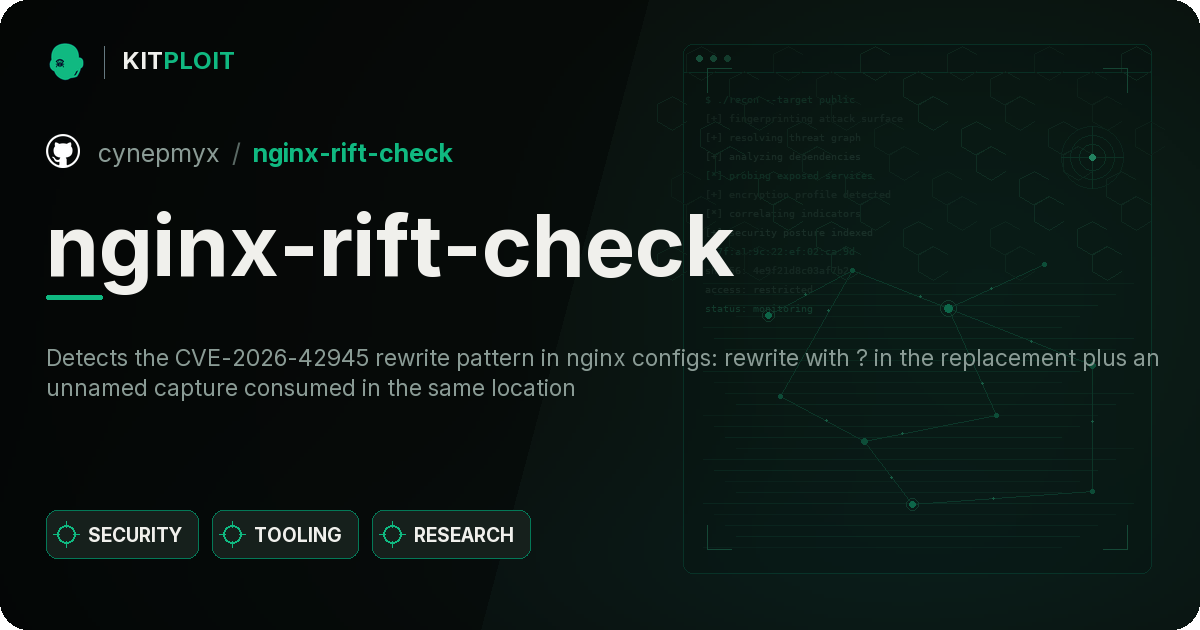This screenshot has height=630, width=1200.
Task: Click the terminal line 'correlating indicators'
Action: coord(783,214)
